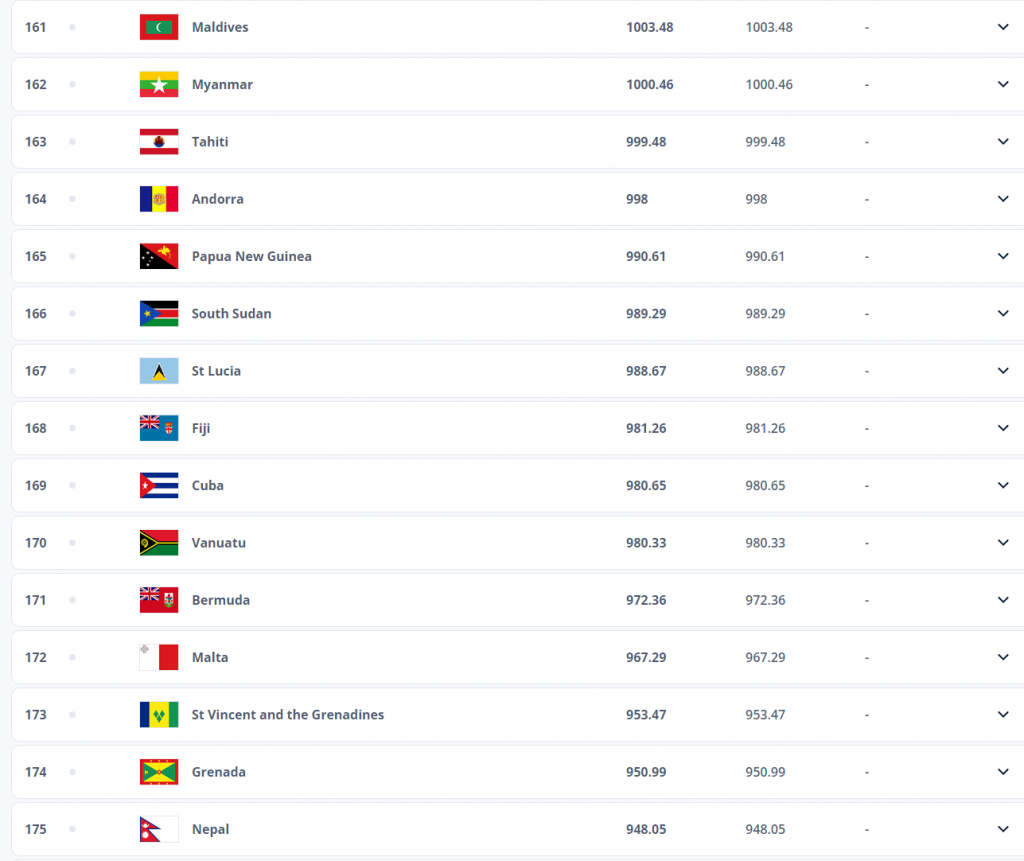
Task: Click the Grenada flag icon
Action: pyautogui.click(x=159, y=772)
